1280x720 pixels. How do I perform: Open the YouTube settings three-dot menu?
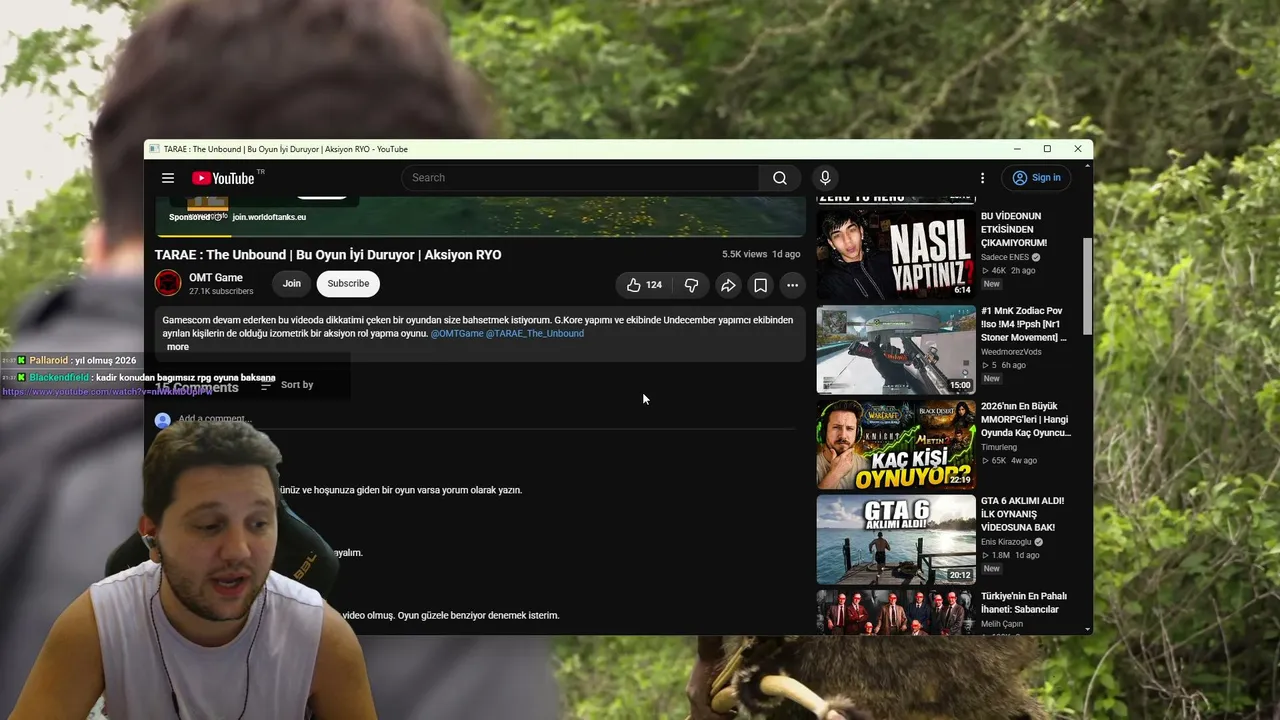pos(982,178)
